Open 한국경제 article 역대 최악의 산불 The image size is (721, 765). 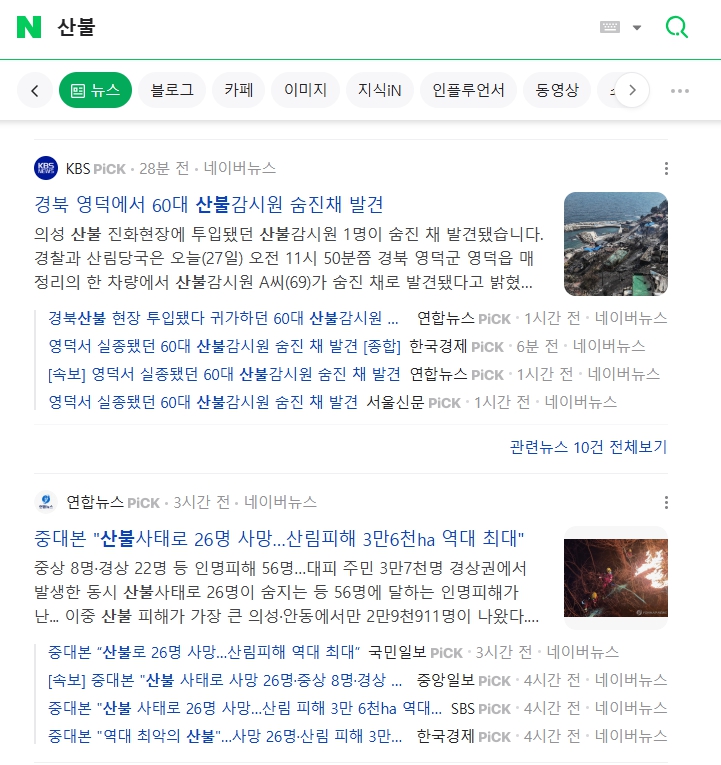click(x=225, y=736)
